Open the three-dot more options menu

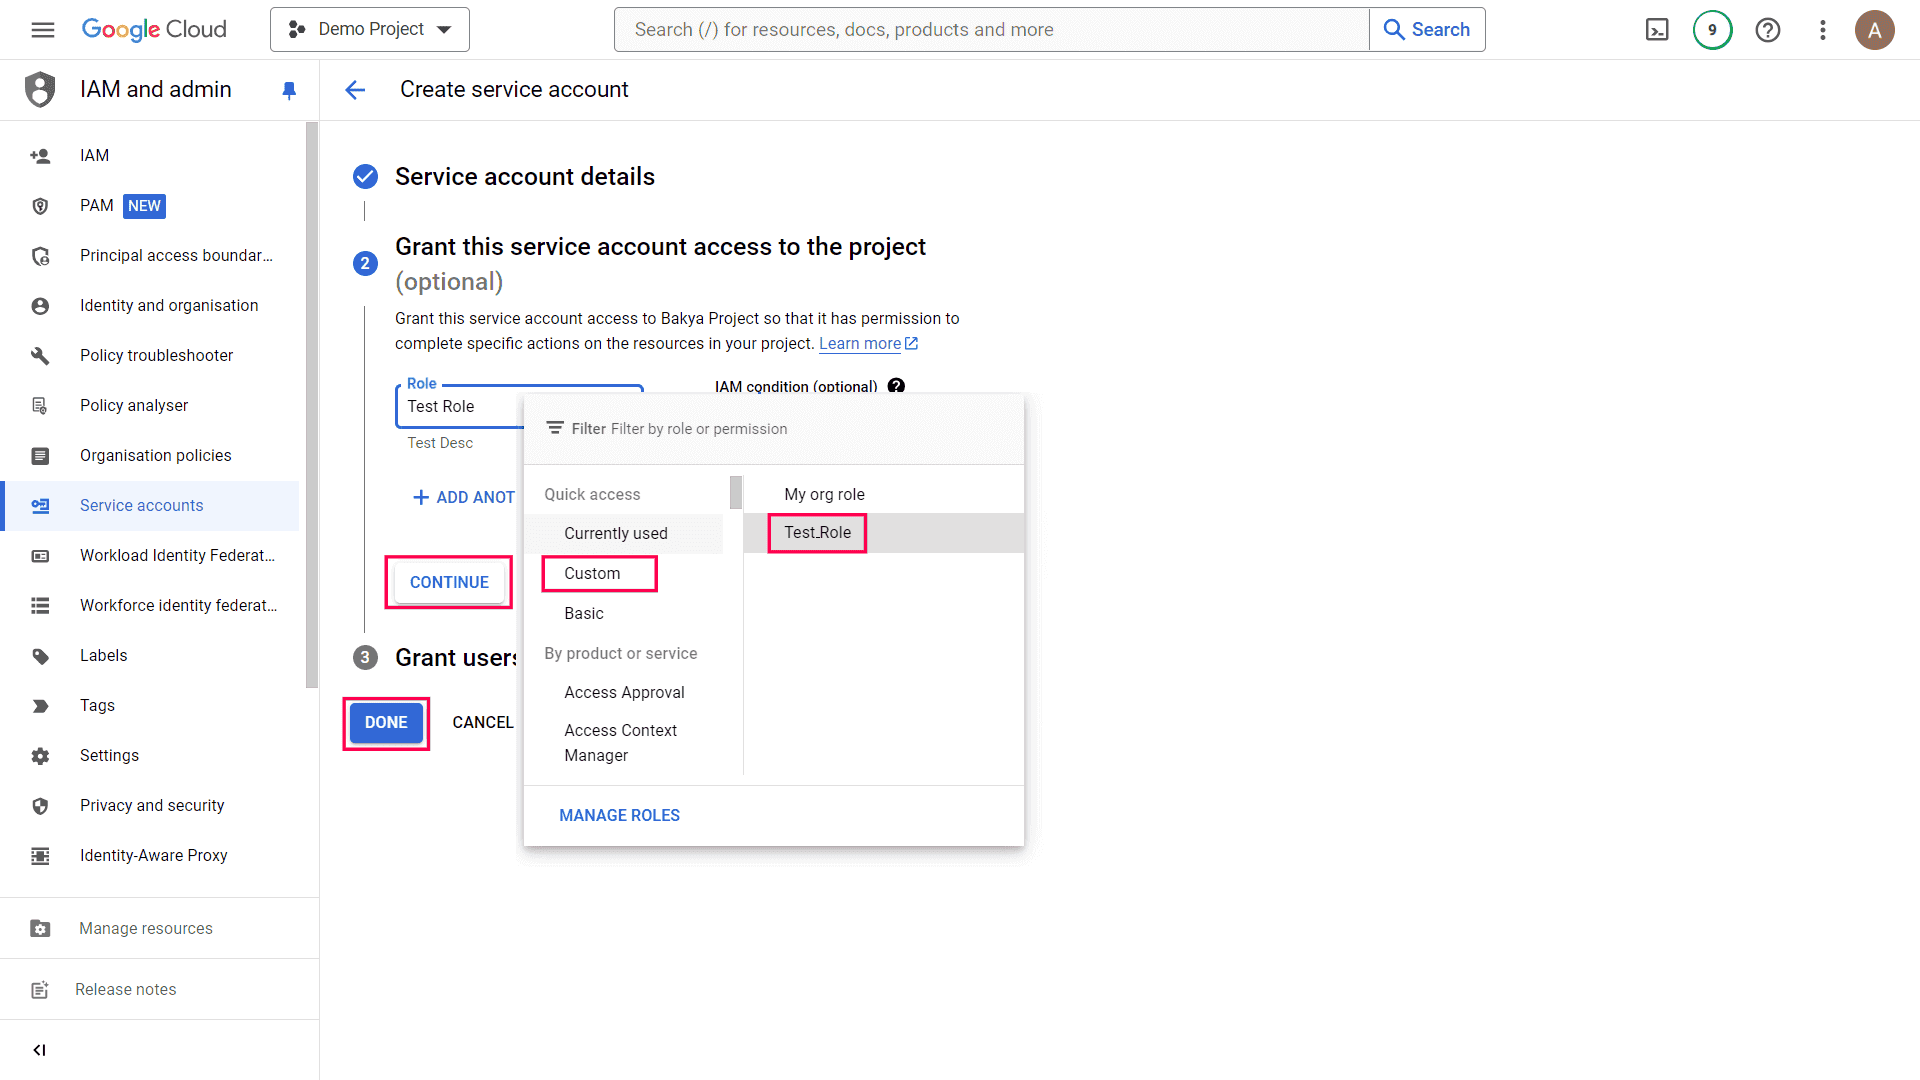[1822, 30]
